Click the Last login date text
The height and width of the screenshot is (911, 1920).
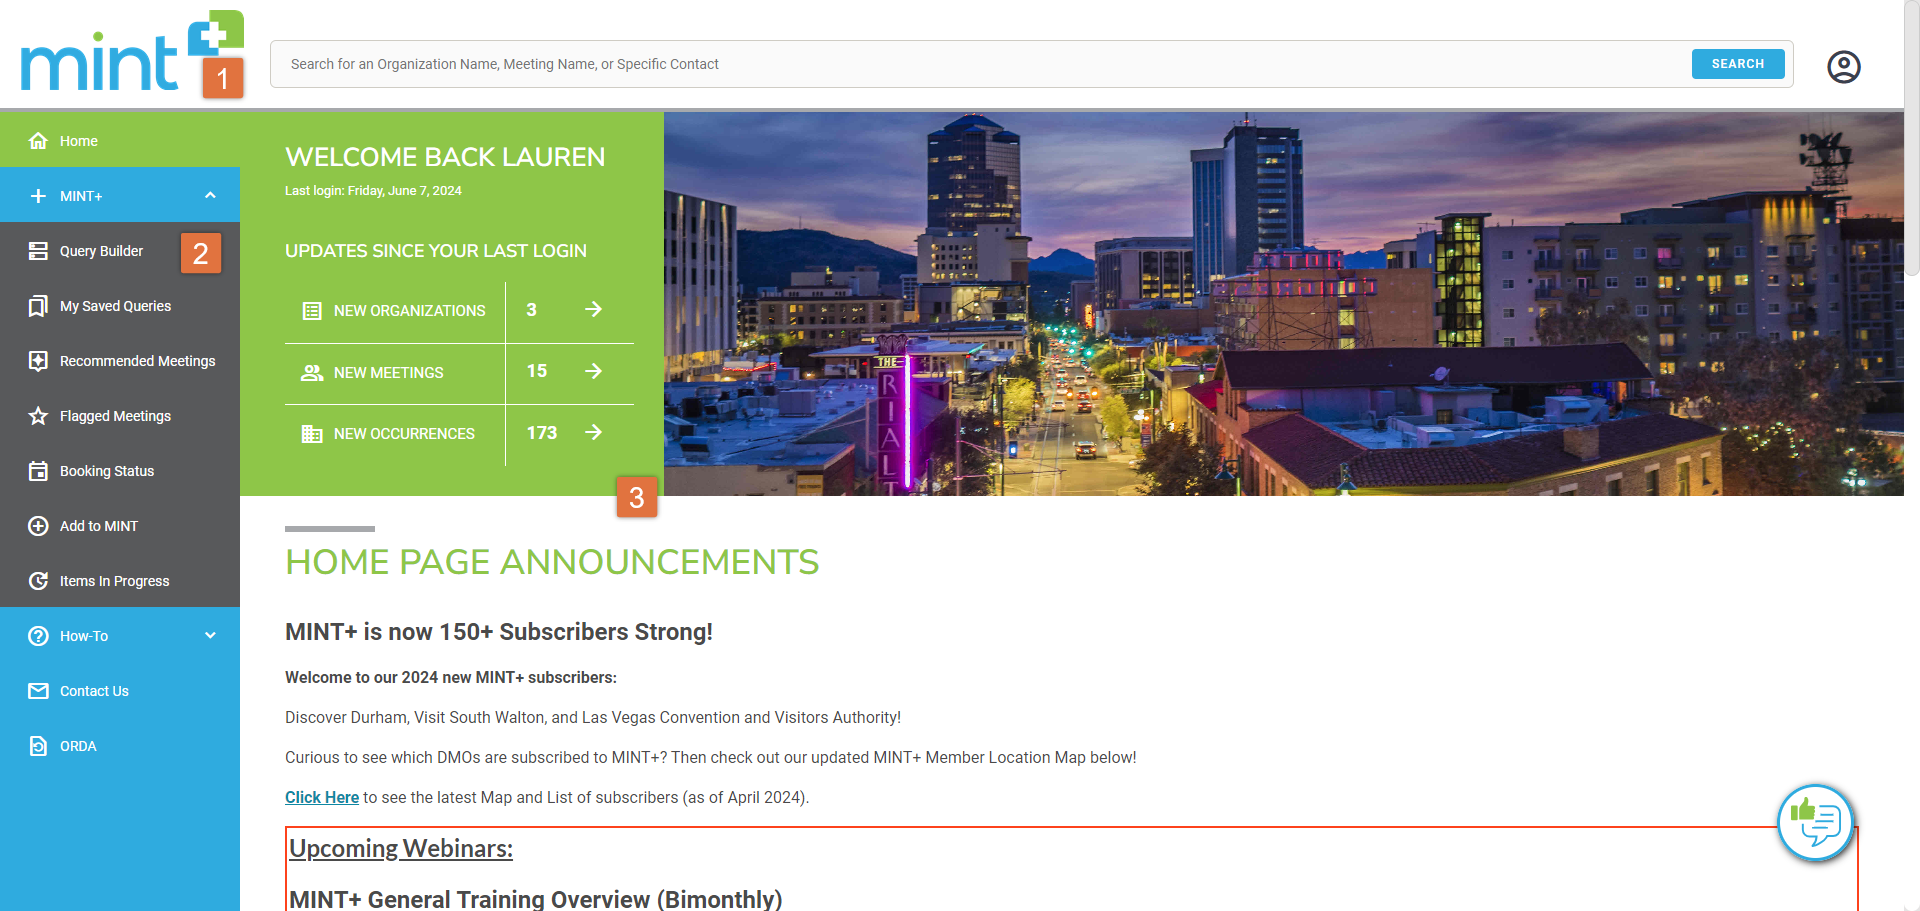(x=373, y=191)
